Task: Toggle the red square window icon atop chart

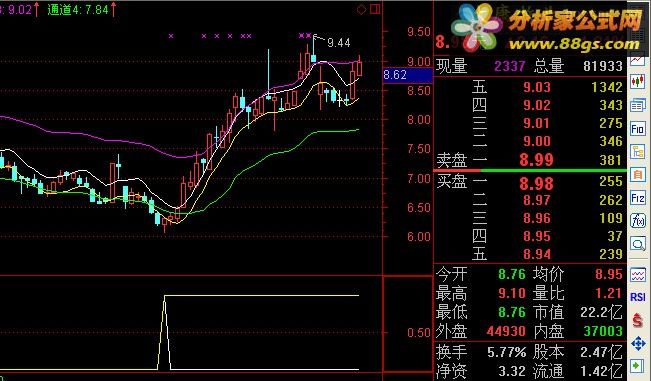Action: click(x=375, y=9)
